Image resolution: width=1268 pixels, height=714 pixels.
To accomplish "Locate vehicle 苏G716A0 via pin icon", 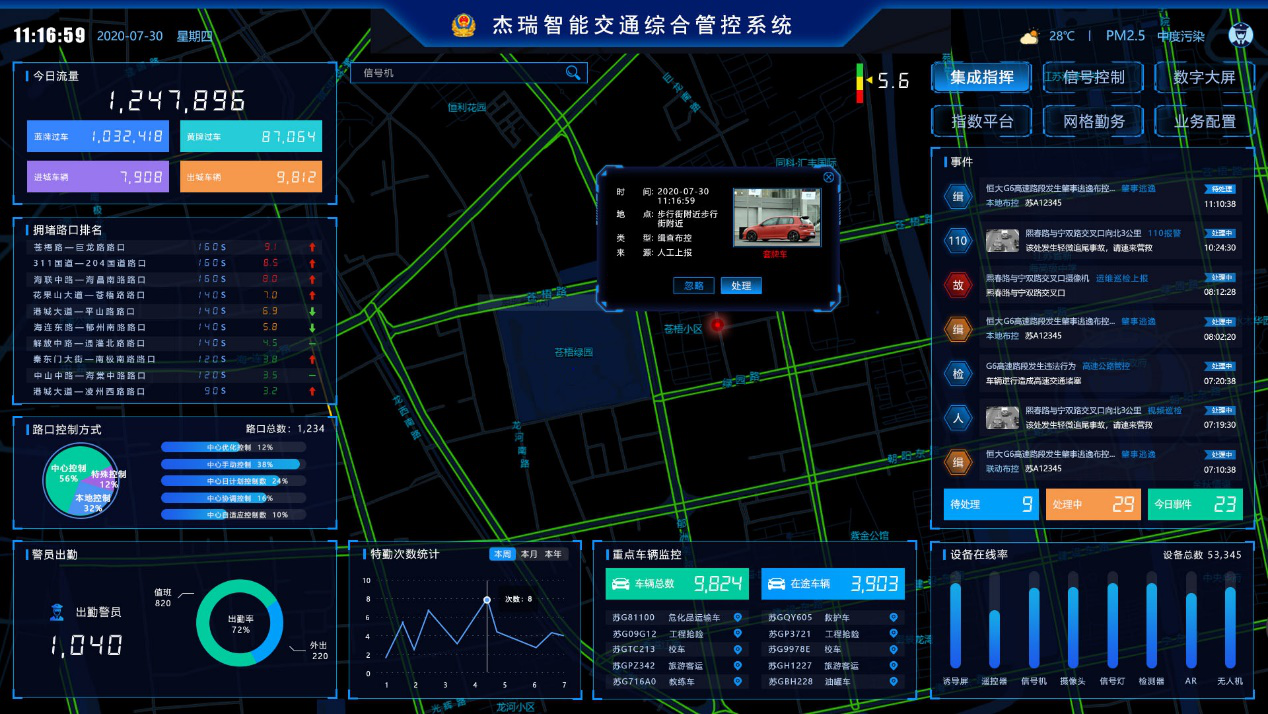I will coord(738,681).
